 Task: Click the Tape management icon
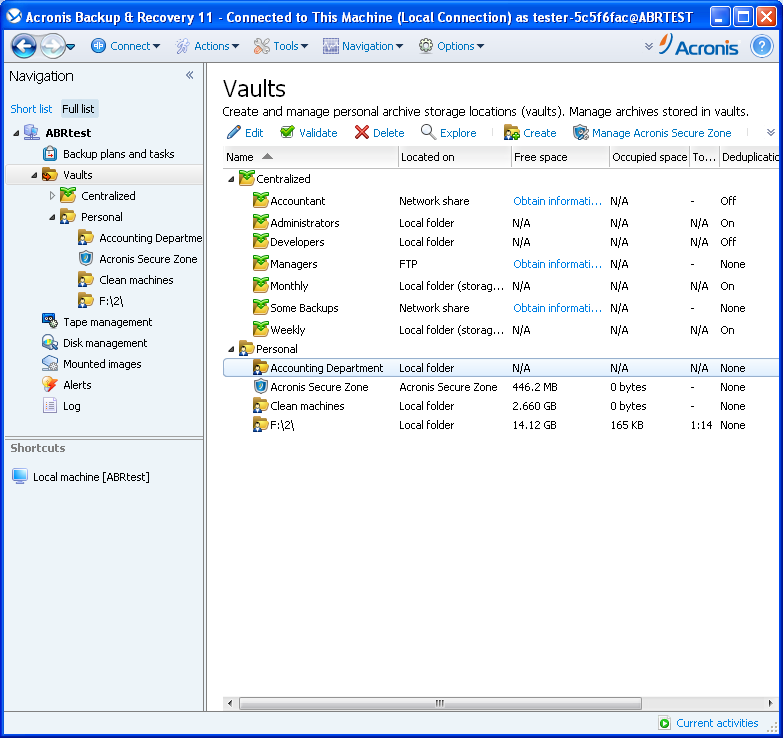coord(49,321)
